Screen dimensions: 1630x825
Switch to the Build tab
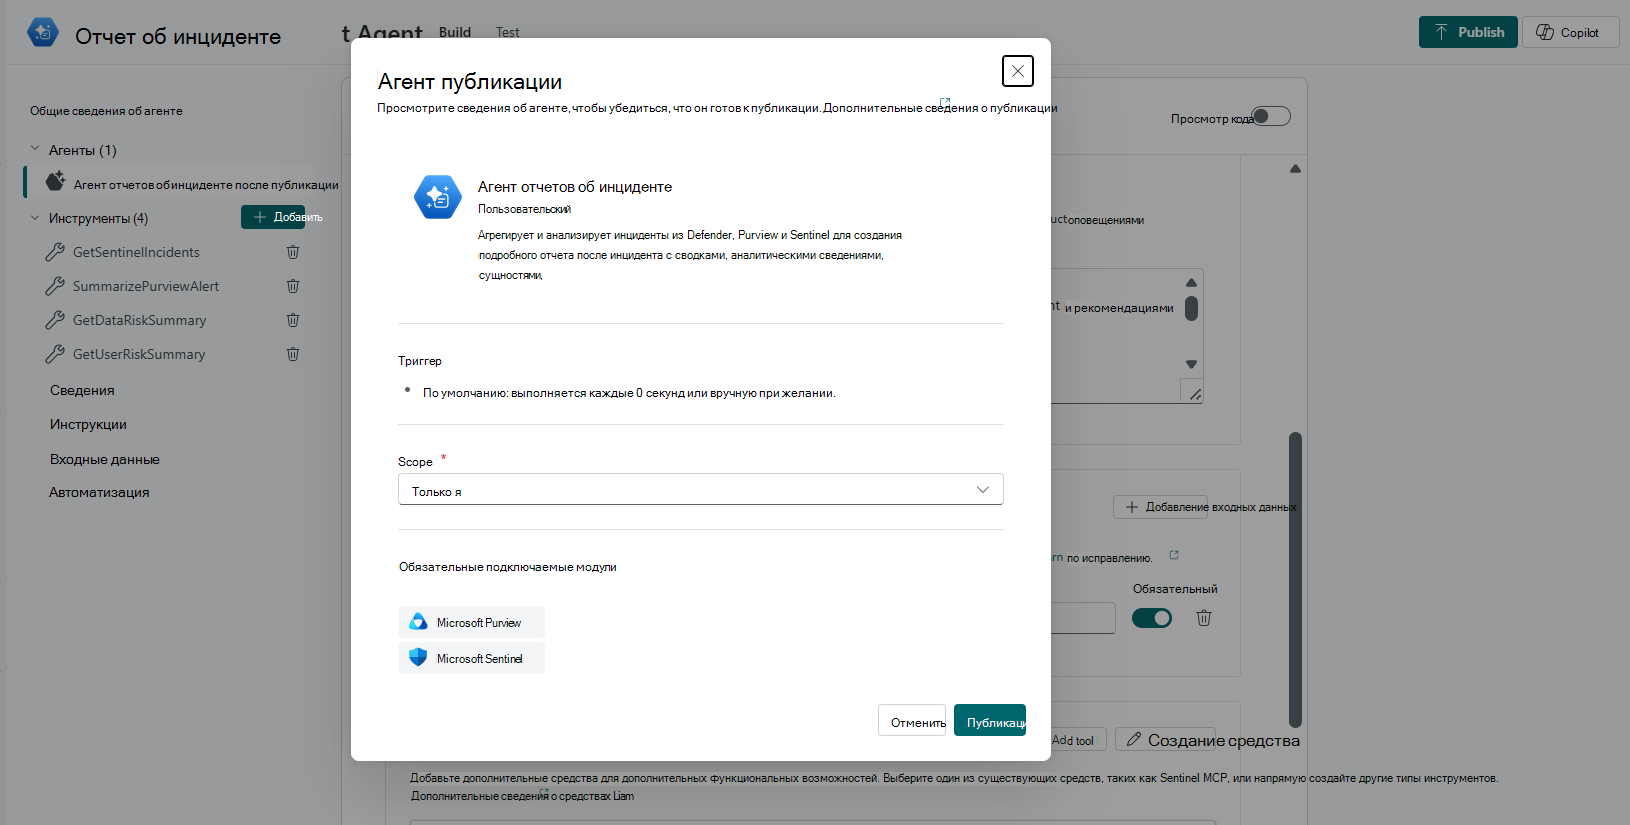point(455,32)
